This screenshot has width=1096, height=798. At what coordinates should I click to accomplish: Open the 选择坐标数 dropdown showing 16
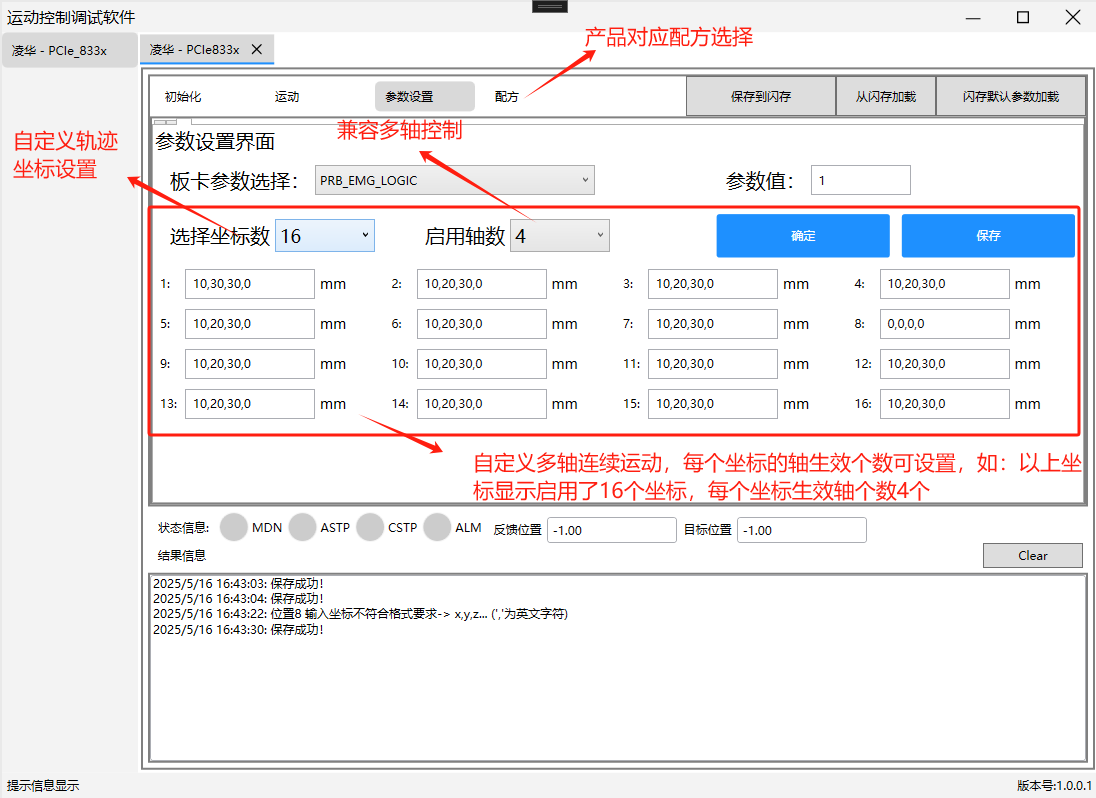pos(325,235)
